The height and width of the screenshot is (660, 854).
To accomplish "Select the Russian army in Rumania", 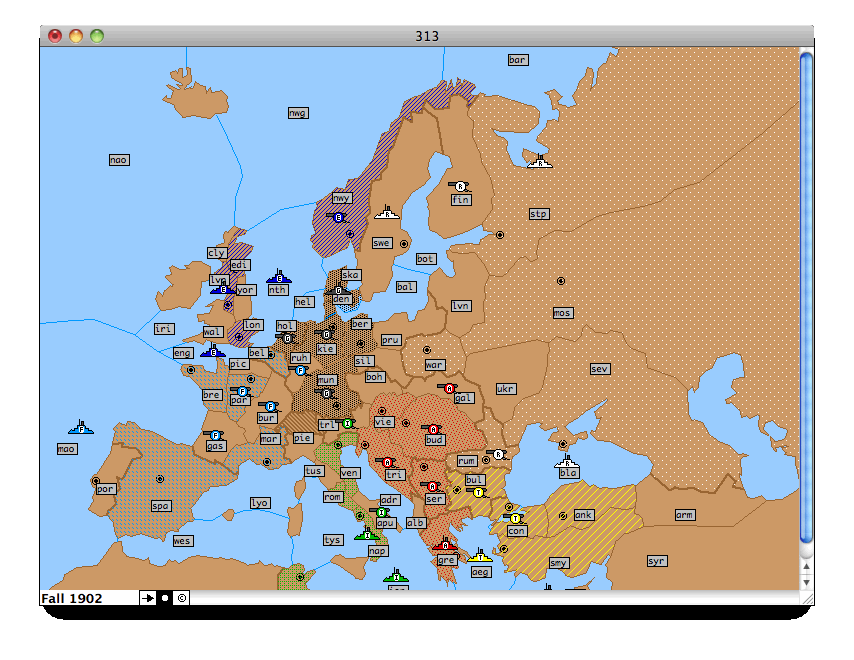I will pyautogui.click(x=497, y=454).
